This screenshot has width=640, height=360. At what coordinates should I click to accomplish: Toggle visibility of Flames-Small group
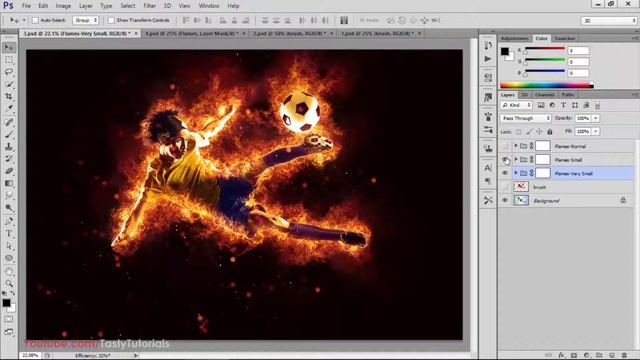[x=505, y=160]
